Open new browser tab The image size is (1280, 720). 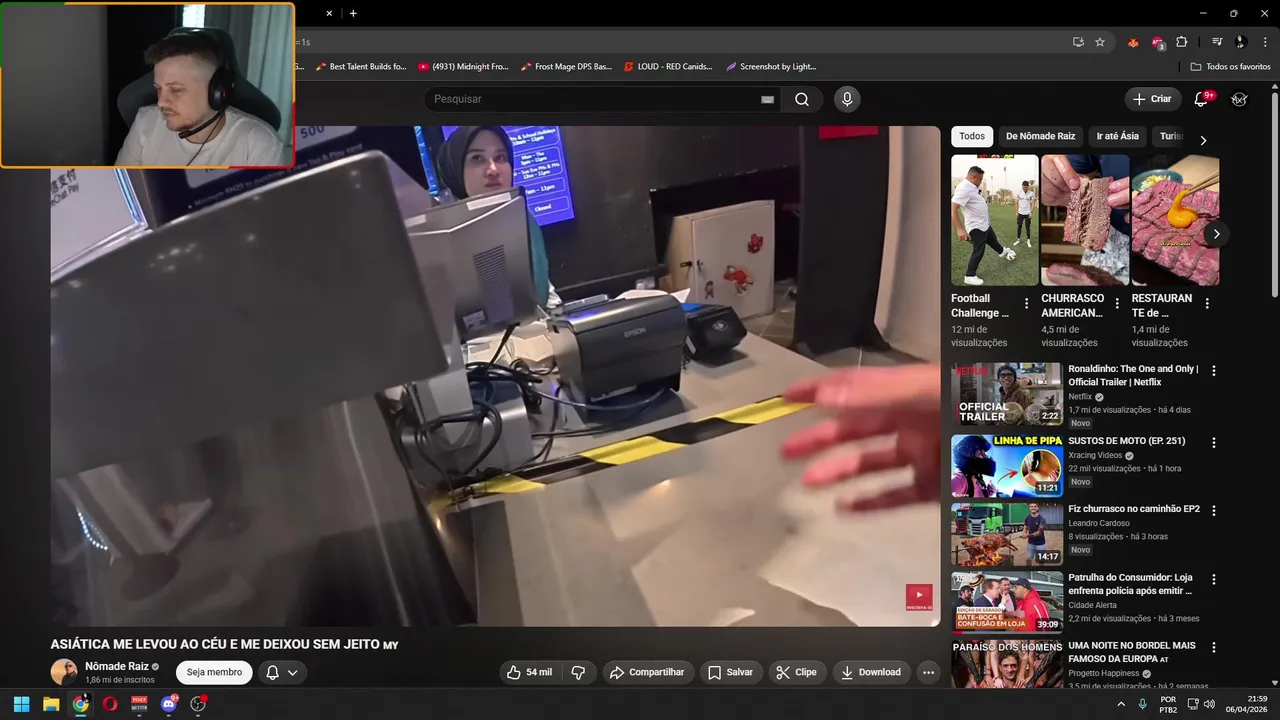[x=353, y=13]
